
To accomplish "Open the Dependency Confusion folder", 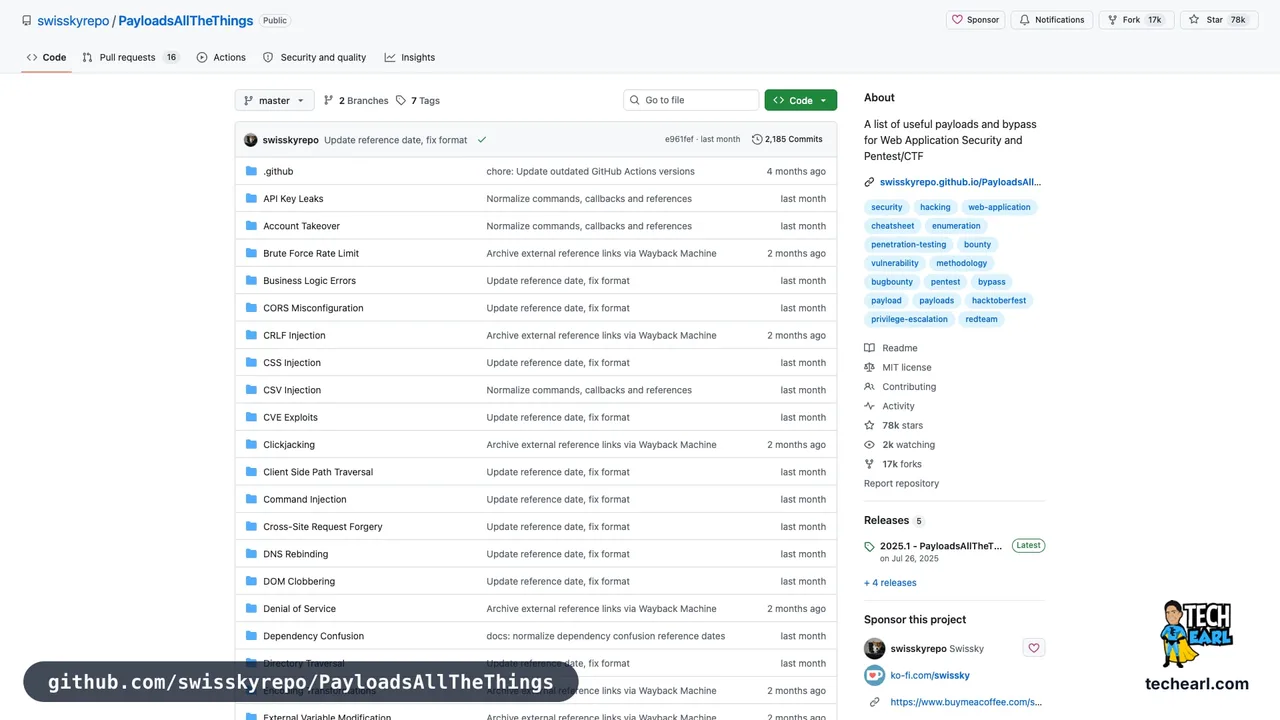I will point(314,636).
